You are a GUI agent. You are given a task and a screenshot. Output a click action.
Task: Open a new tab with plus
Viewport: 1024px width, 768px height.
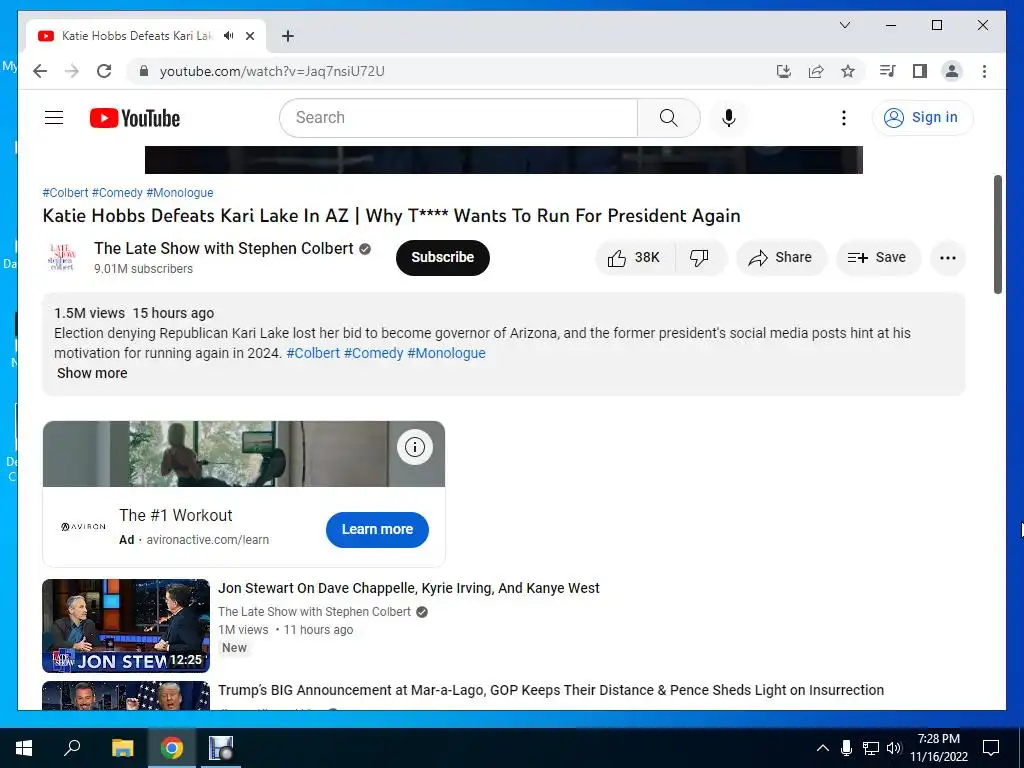coord(288,36)
